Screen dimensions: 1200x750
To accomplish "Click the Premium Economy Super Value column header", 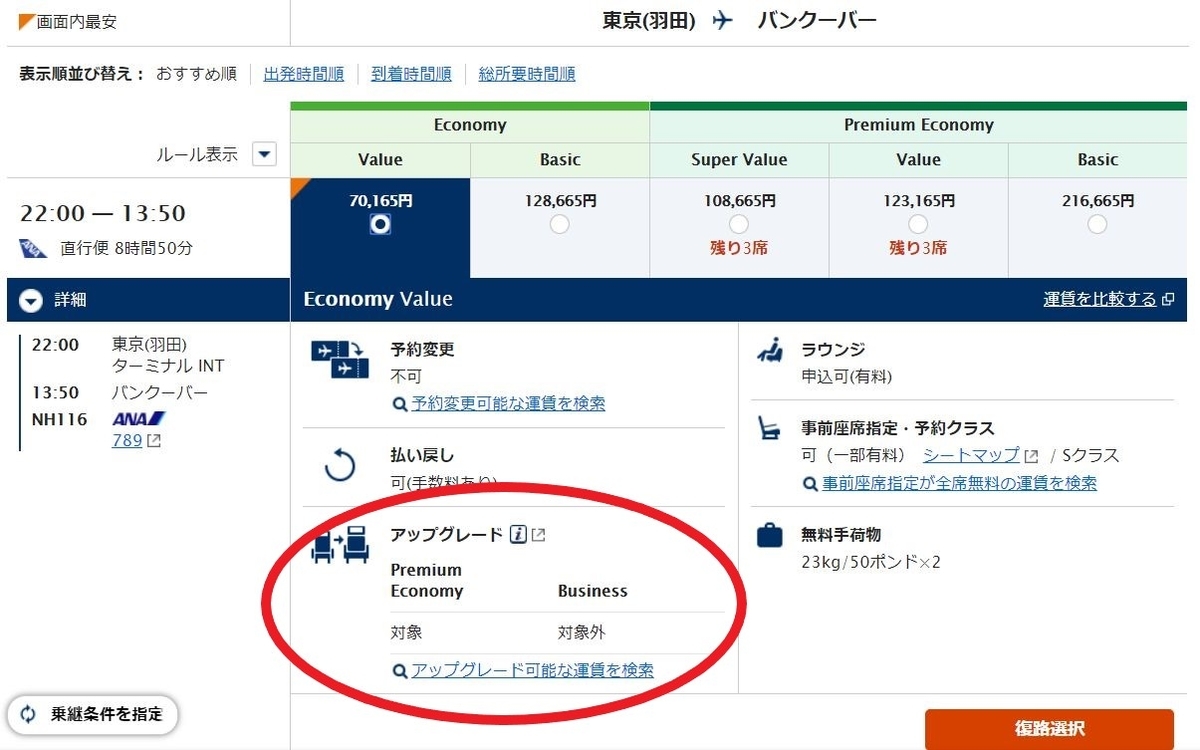I will pos(739,160).
